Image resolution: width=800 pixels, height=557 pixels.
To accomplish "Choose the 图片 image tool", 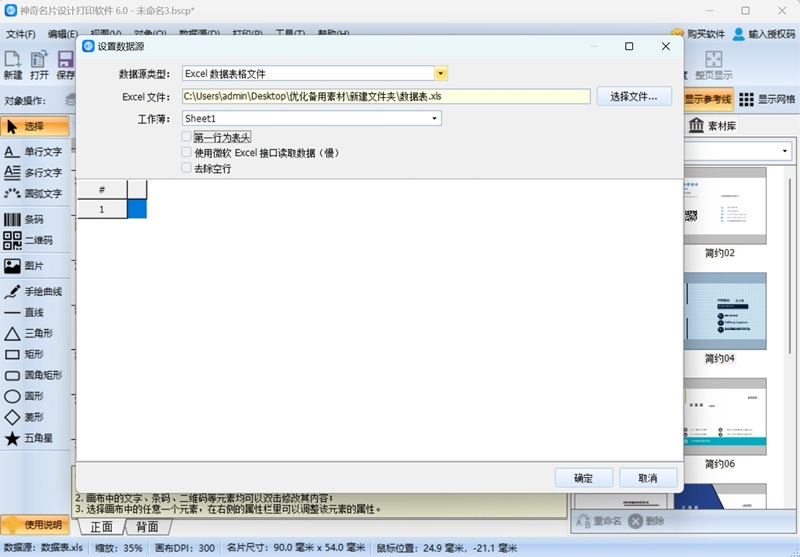I will tap(32, 266).
